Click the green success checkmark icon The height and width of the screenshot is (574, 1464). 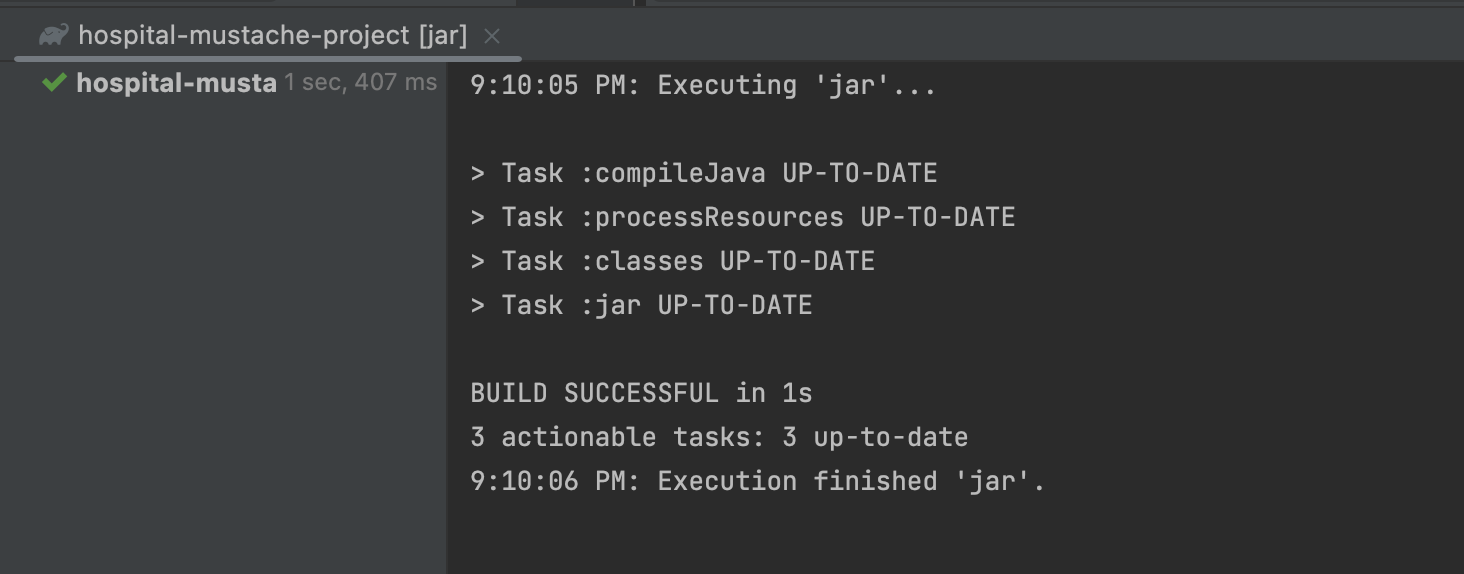tap(54, 83)
